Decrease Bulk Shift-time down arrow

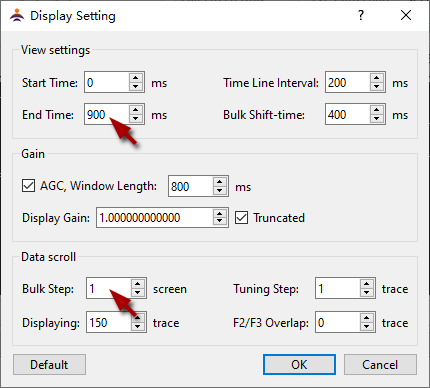[376, 118]
